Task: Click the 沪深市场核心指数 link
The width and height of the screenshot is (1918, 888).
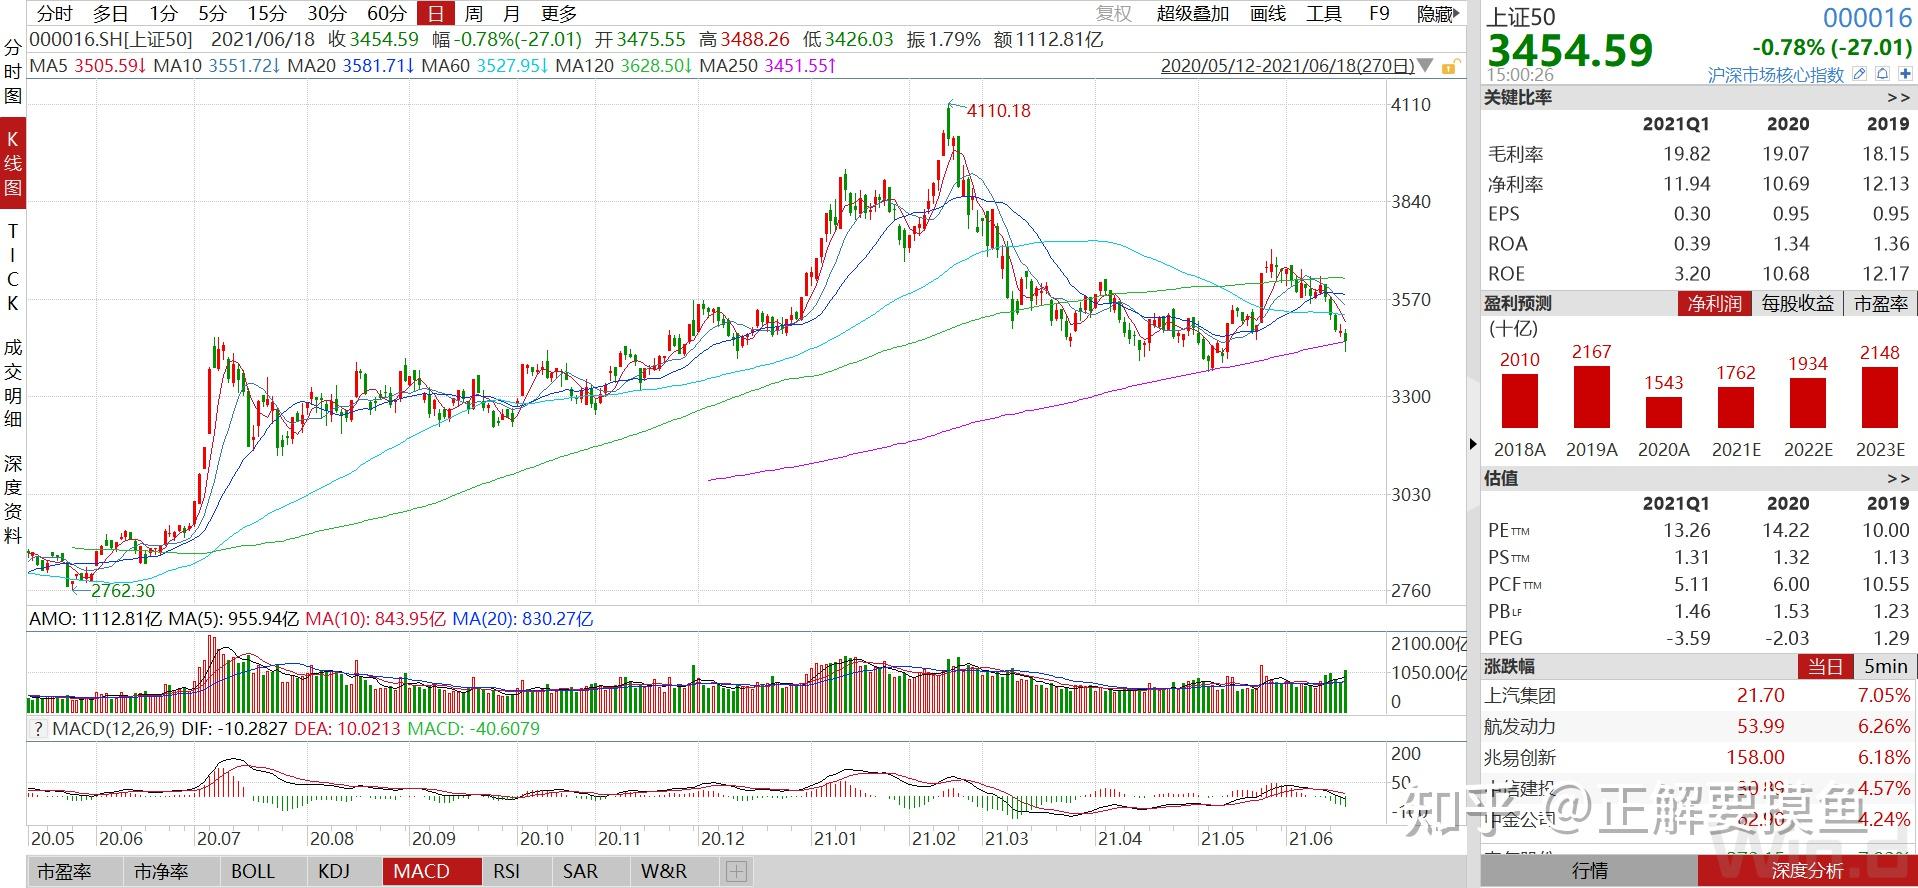Action: (x=1776, y=75)
